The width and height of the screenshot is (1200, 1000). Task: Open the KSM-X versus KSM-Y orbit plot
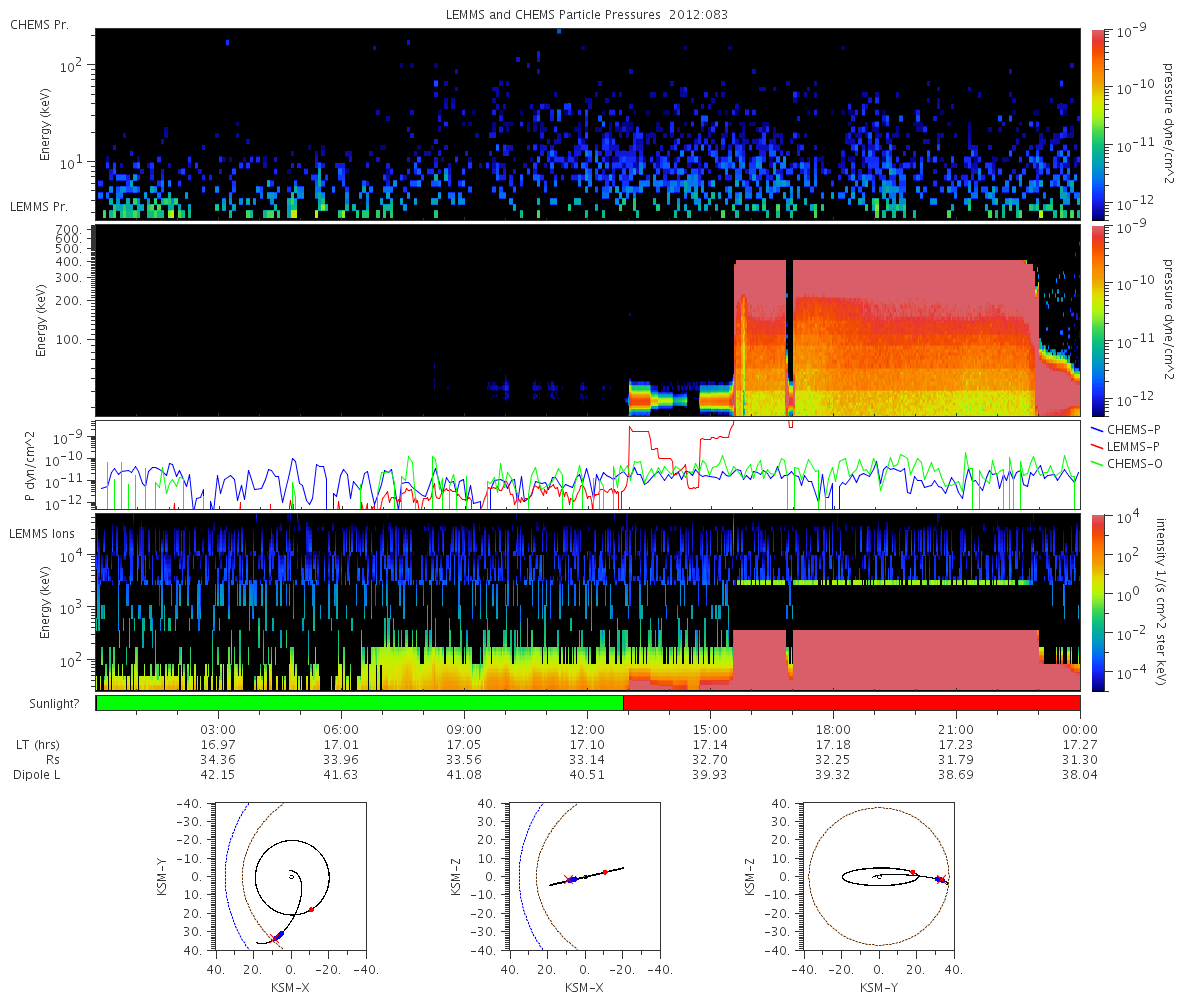(x=290, y=876)
